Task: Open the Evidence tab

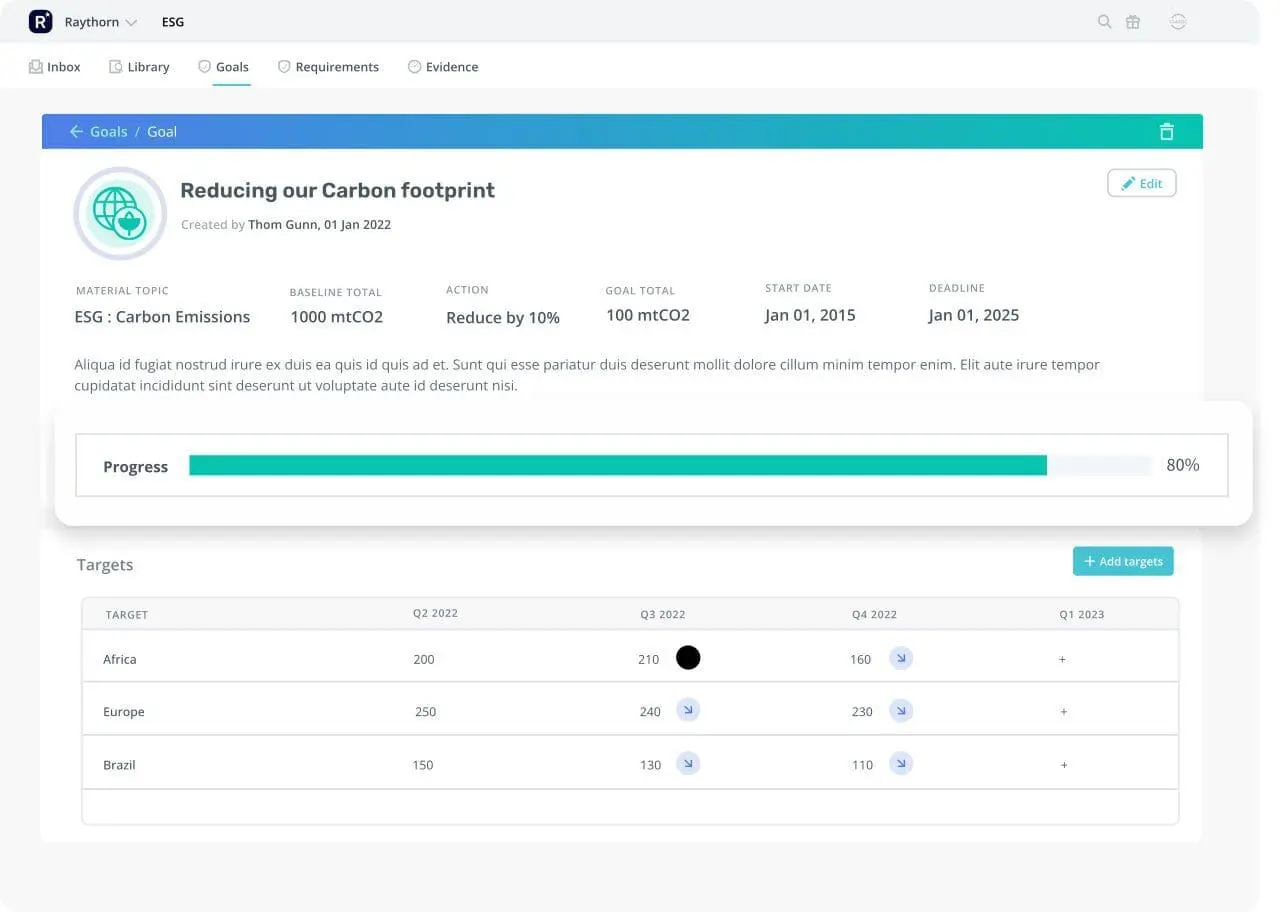Action: coord(443,67)
